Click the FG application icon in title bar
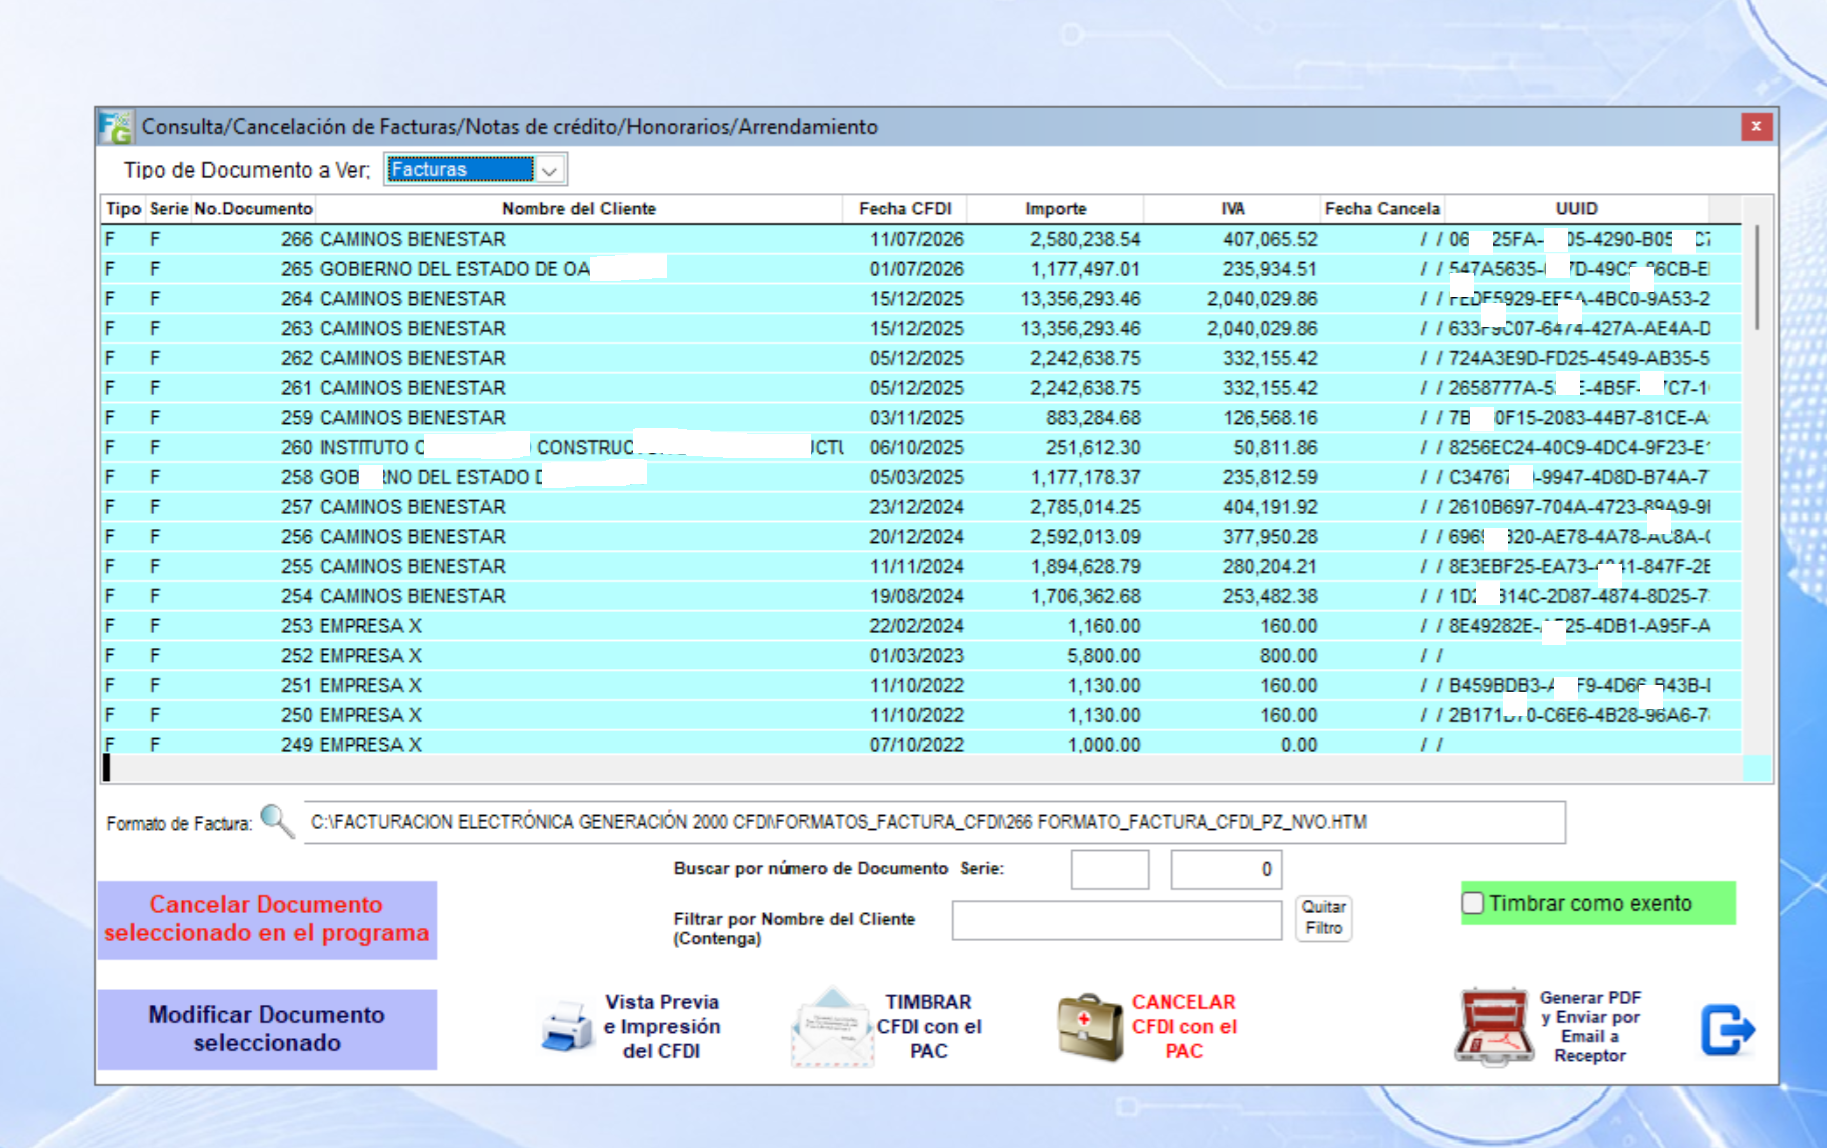 (x=115, y=127)
